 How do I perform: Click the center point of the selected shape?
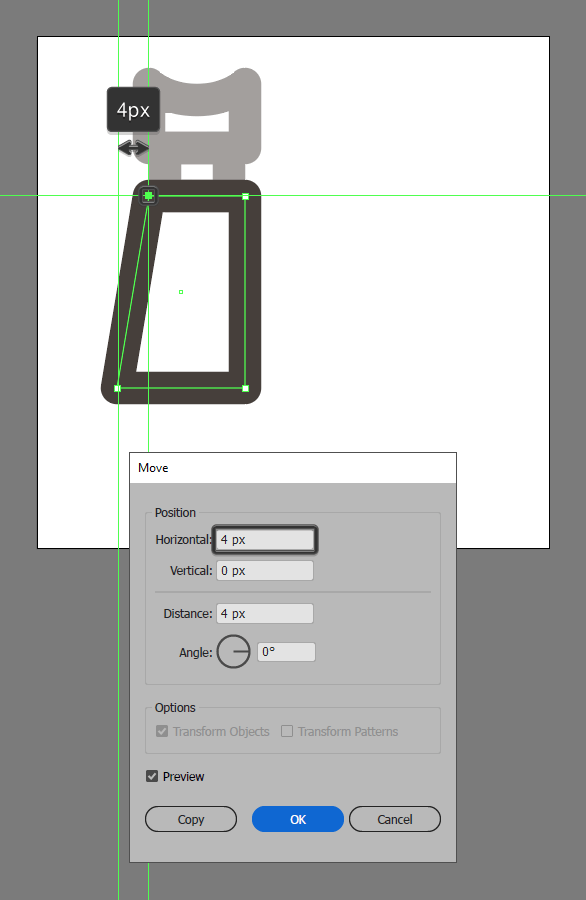[181, 292]
